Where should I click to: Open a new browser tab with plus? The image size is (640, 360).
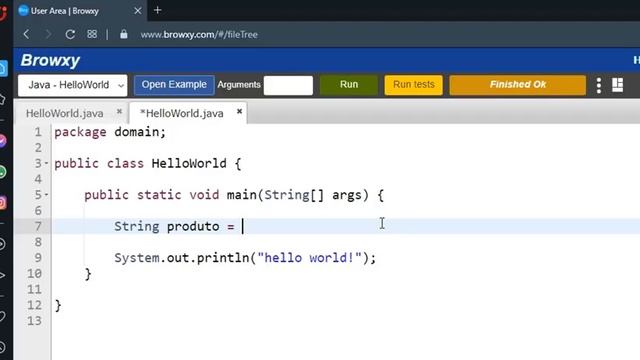point(158,10)
